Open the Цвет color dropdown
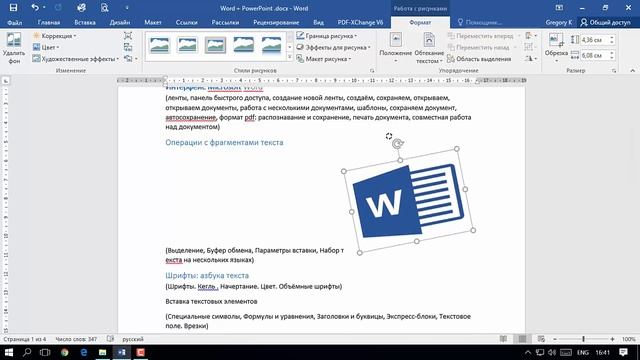 click(x=46, y=47)
